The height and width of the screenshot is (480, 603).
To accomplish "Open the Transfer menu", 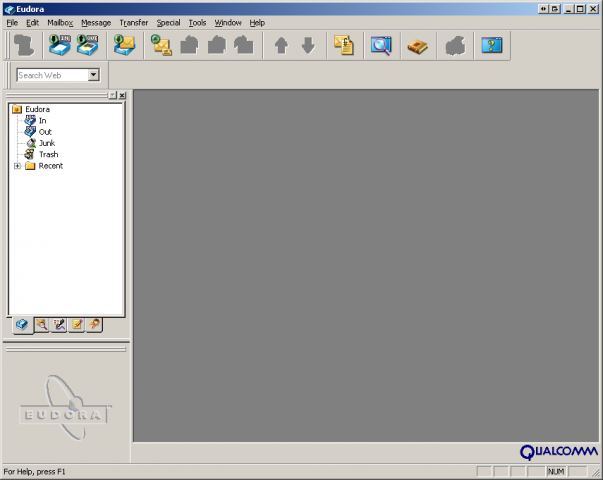I will click(134, 23).
